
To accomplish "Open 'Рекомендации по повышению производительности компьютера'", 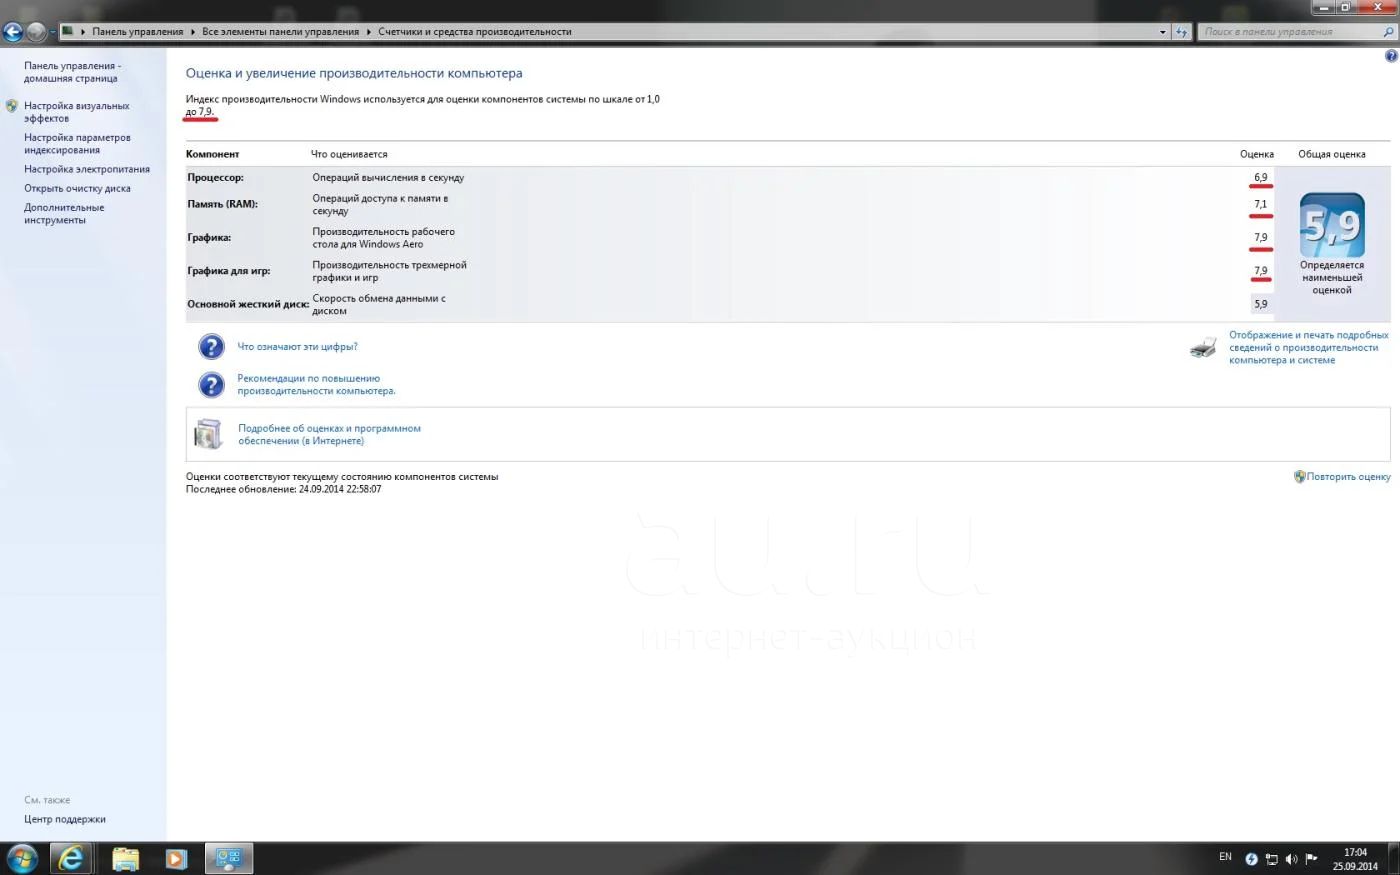I will coord(316,385).
